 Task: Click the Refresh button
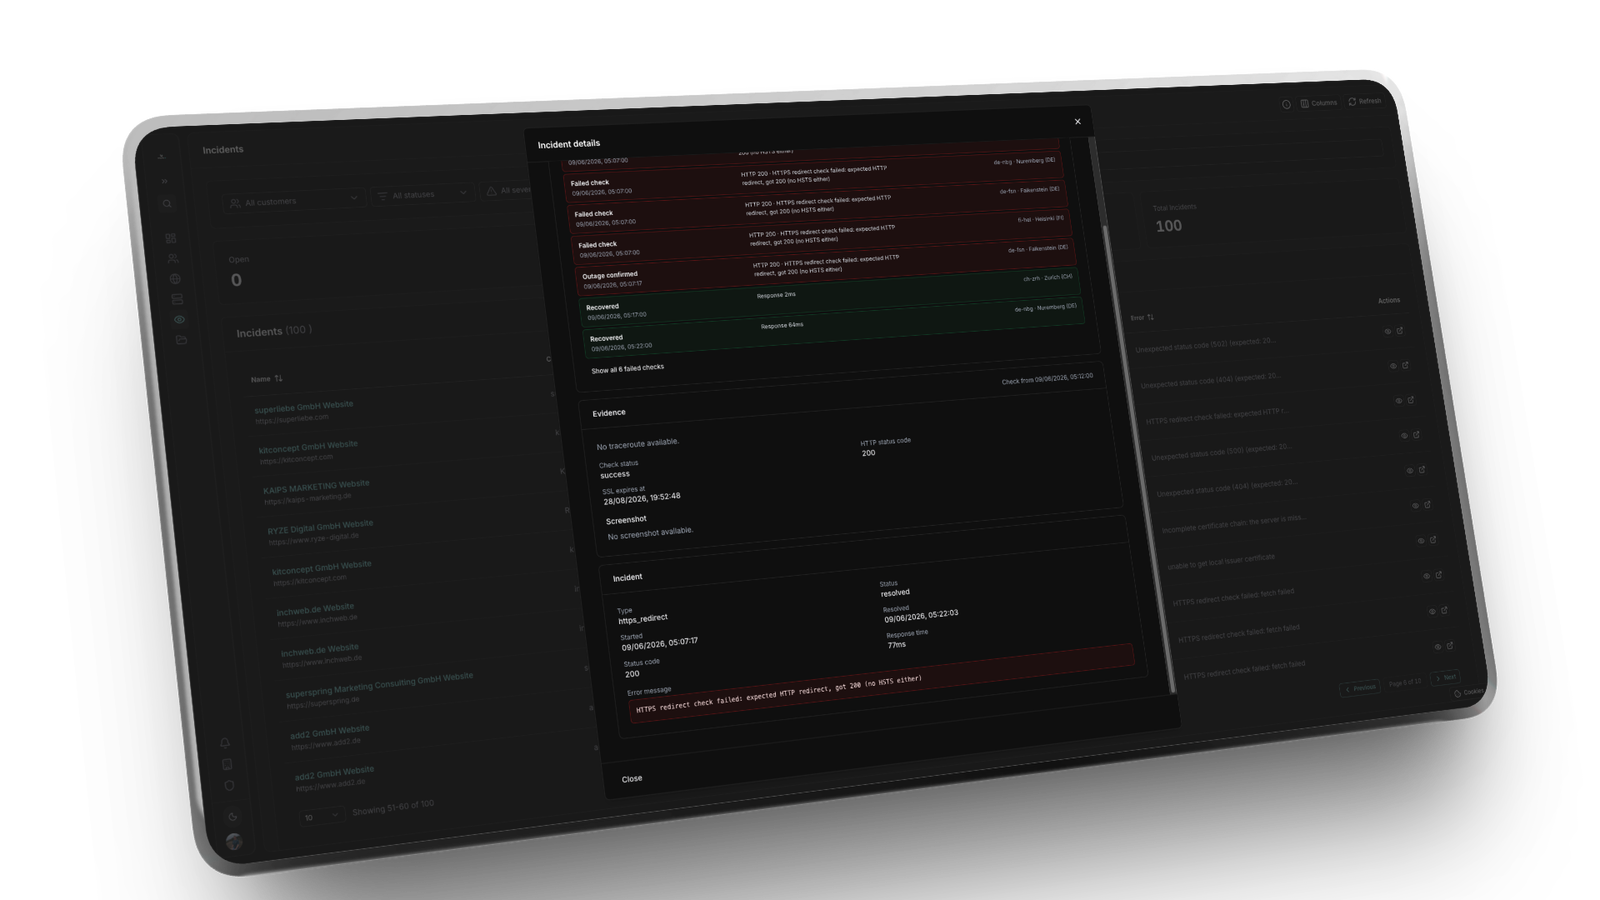(1365, 101)
